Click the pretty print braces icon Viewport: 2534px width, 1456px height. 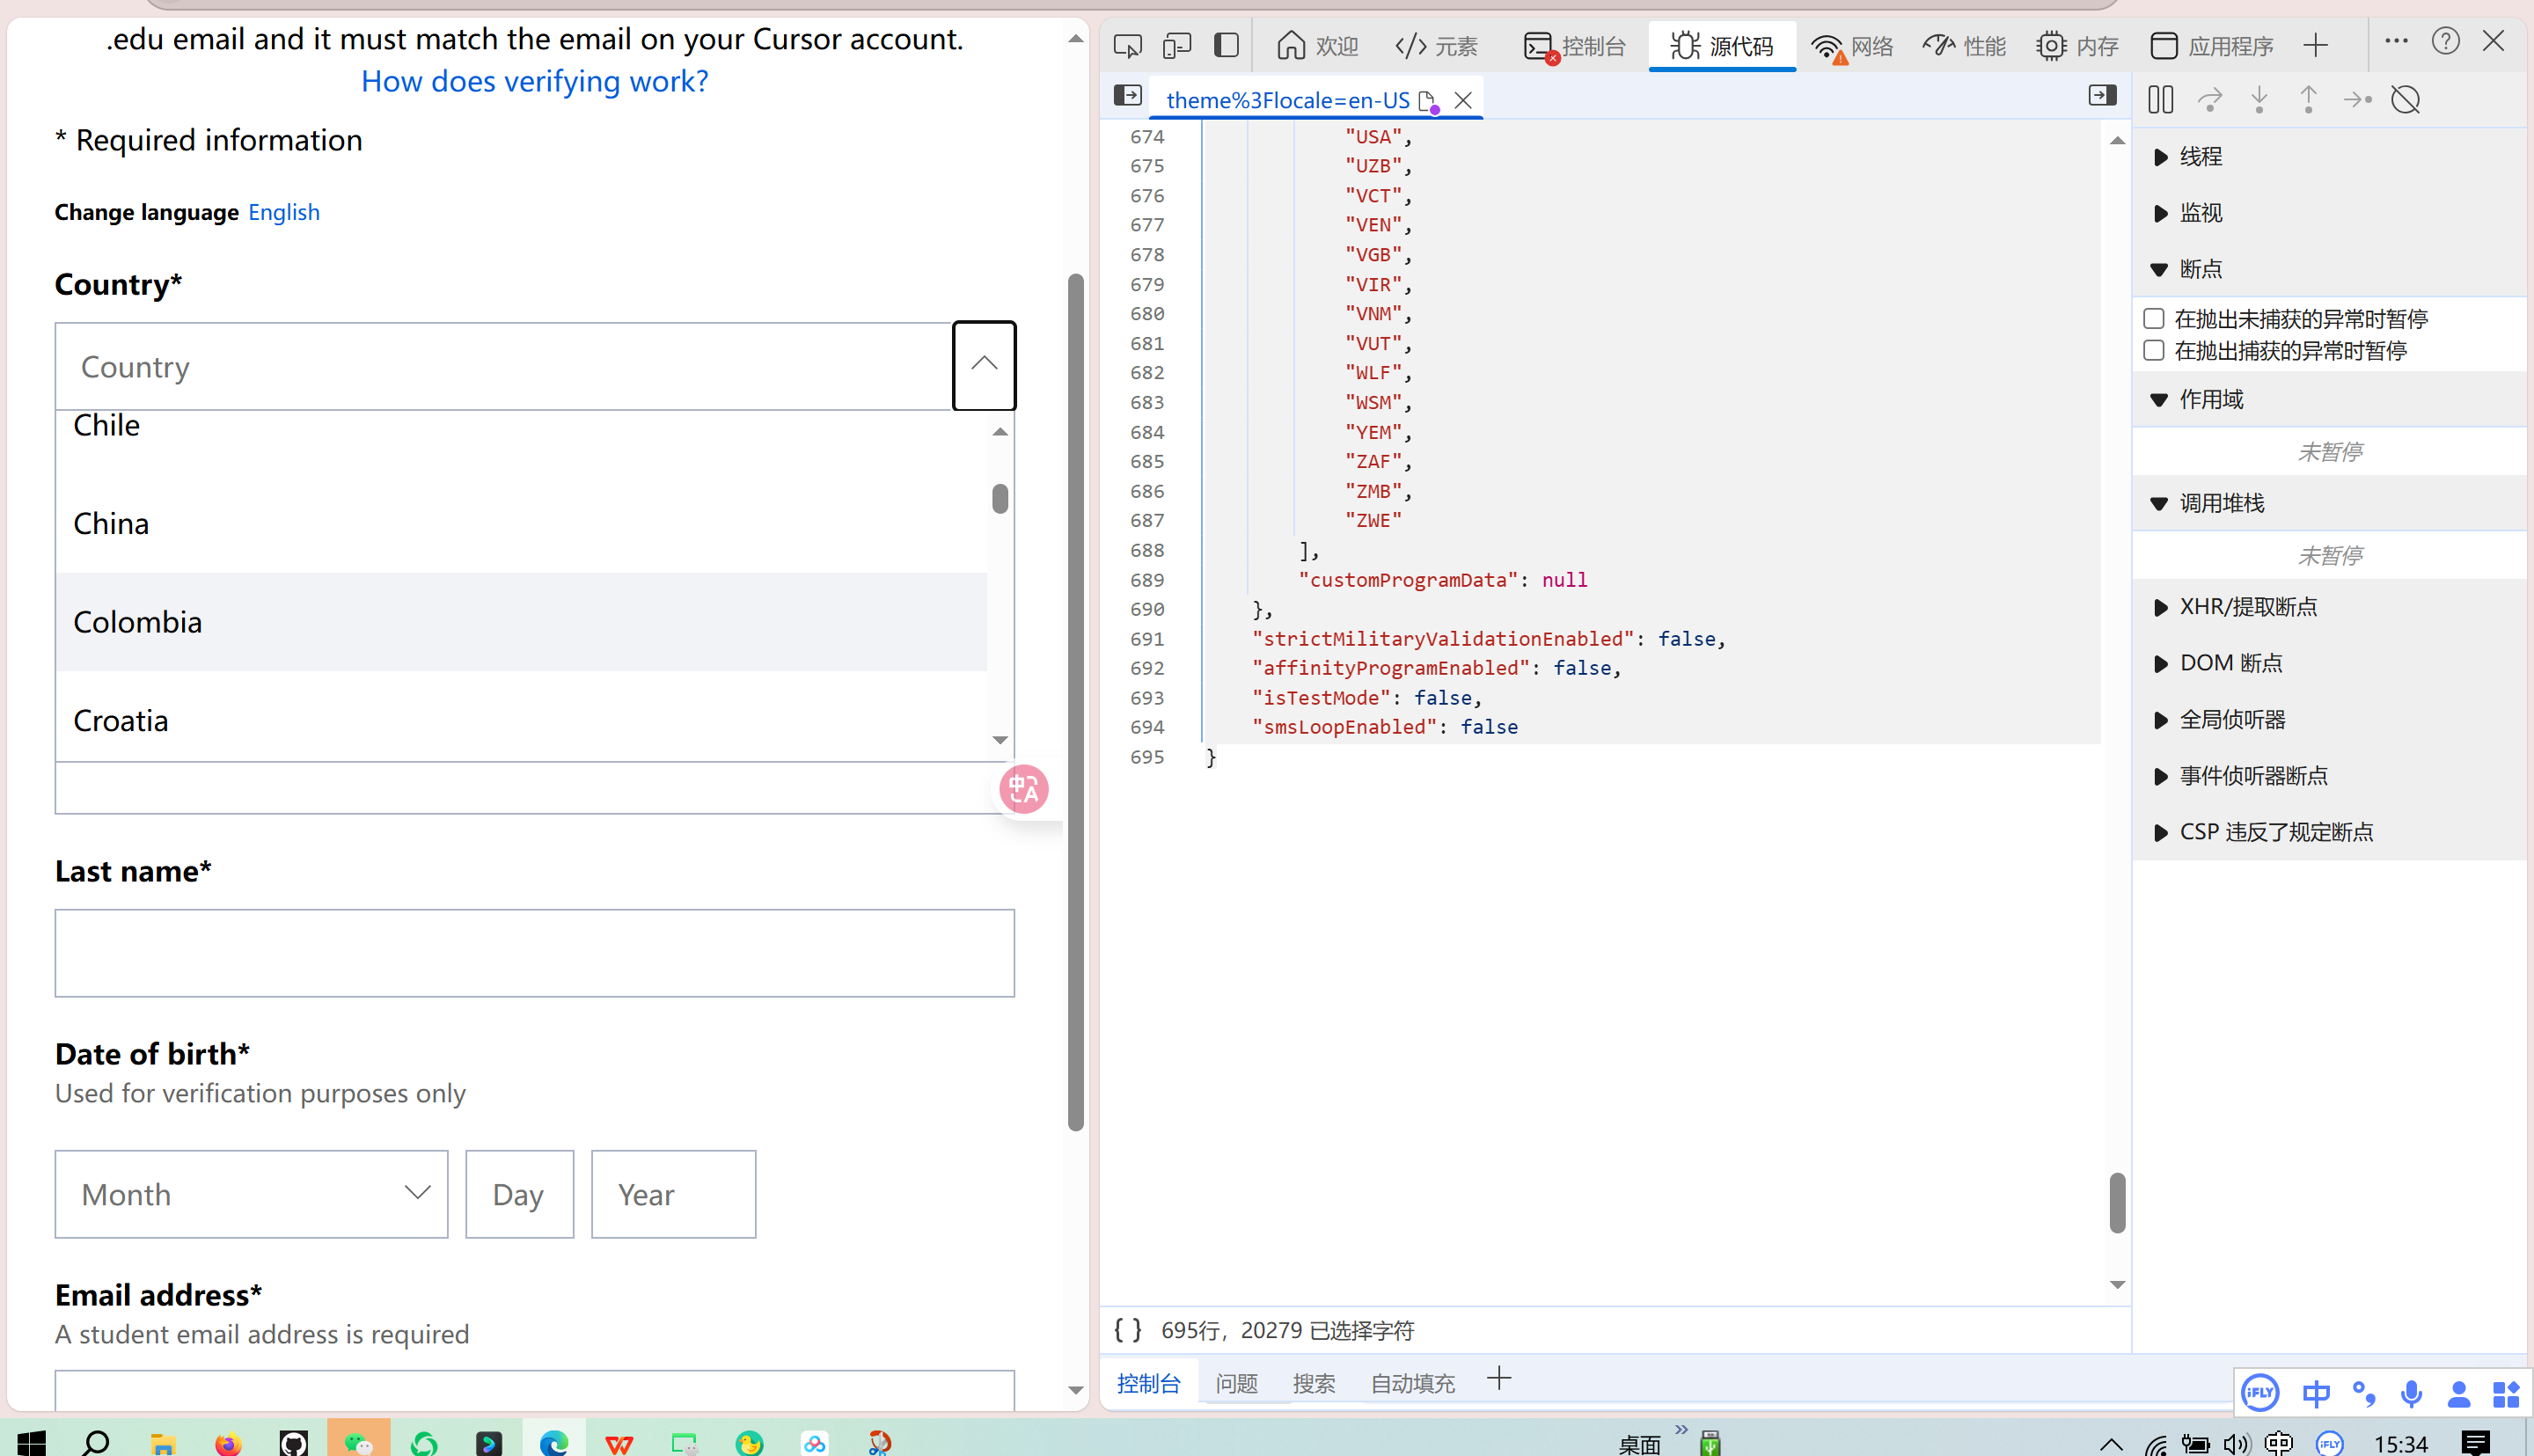point(1127,1329)
